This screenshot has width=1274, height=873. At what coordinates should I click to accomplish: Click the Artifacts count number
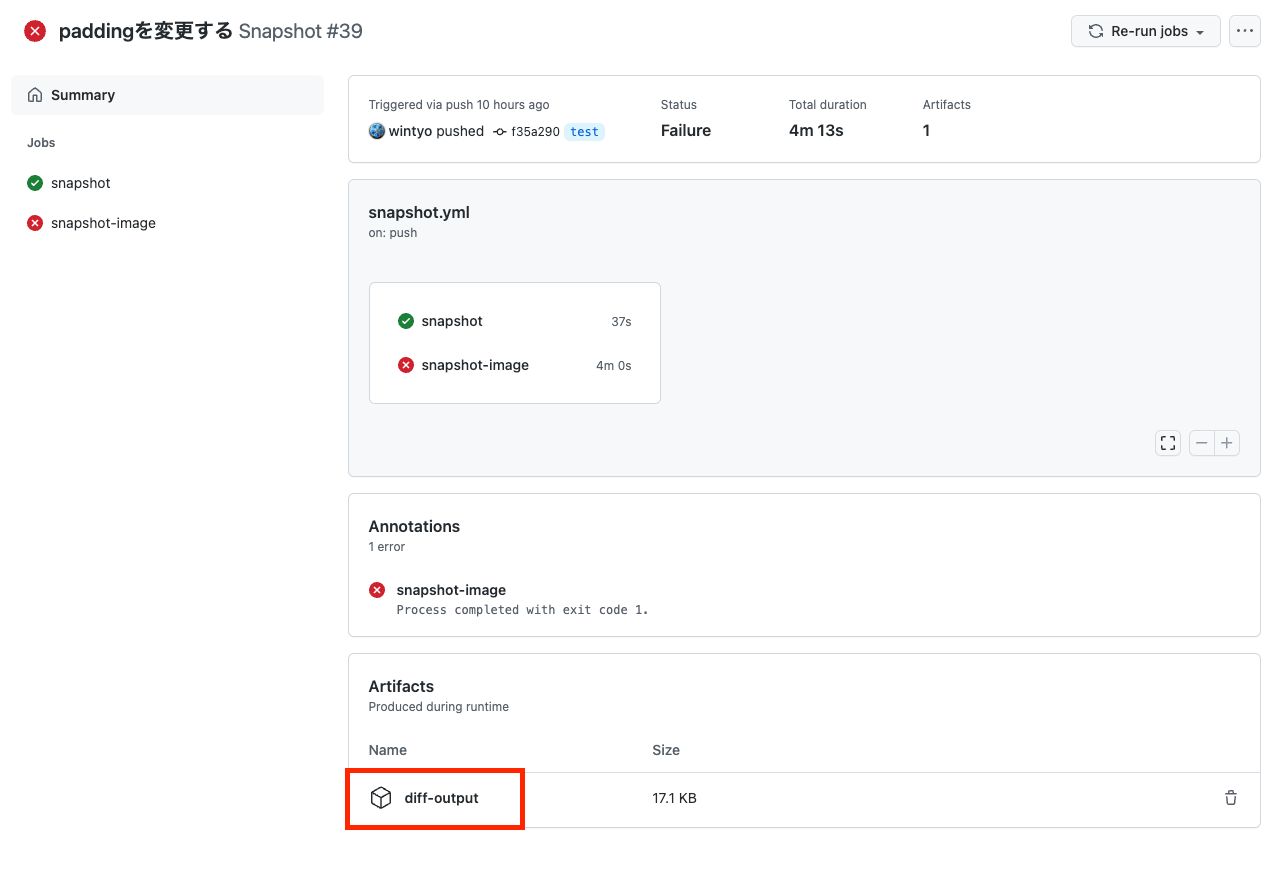[x=926, y=131]
